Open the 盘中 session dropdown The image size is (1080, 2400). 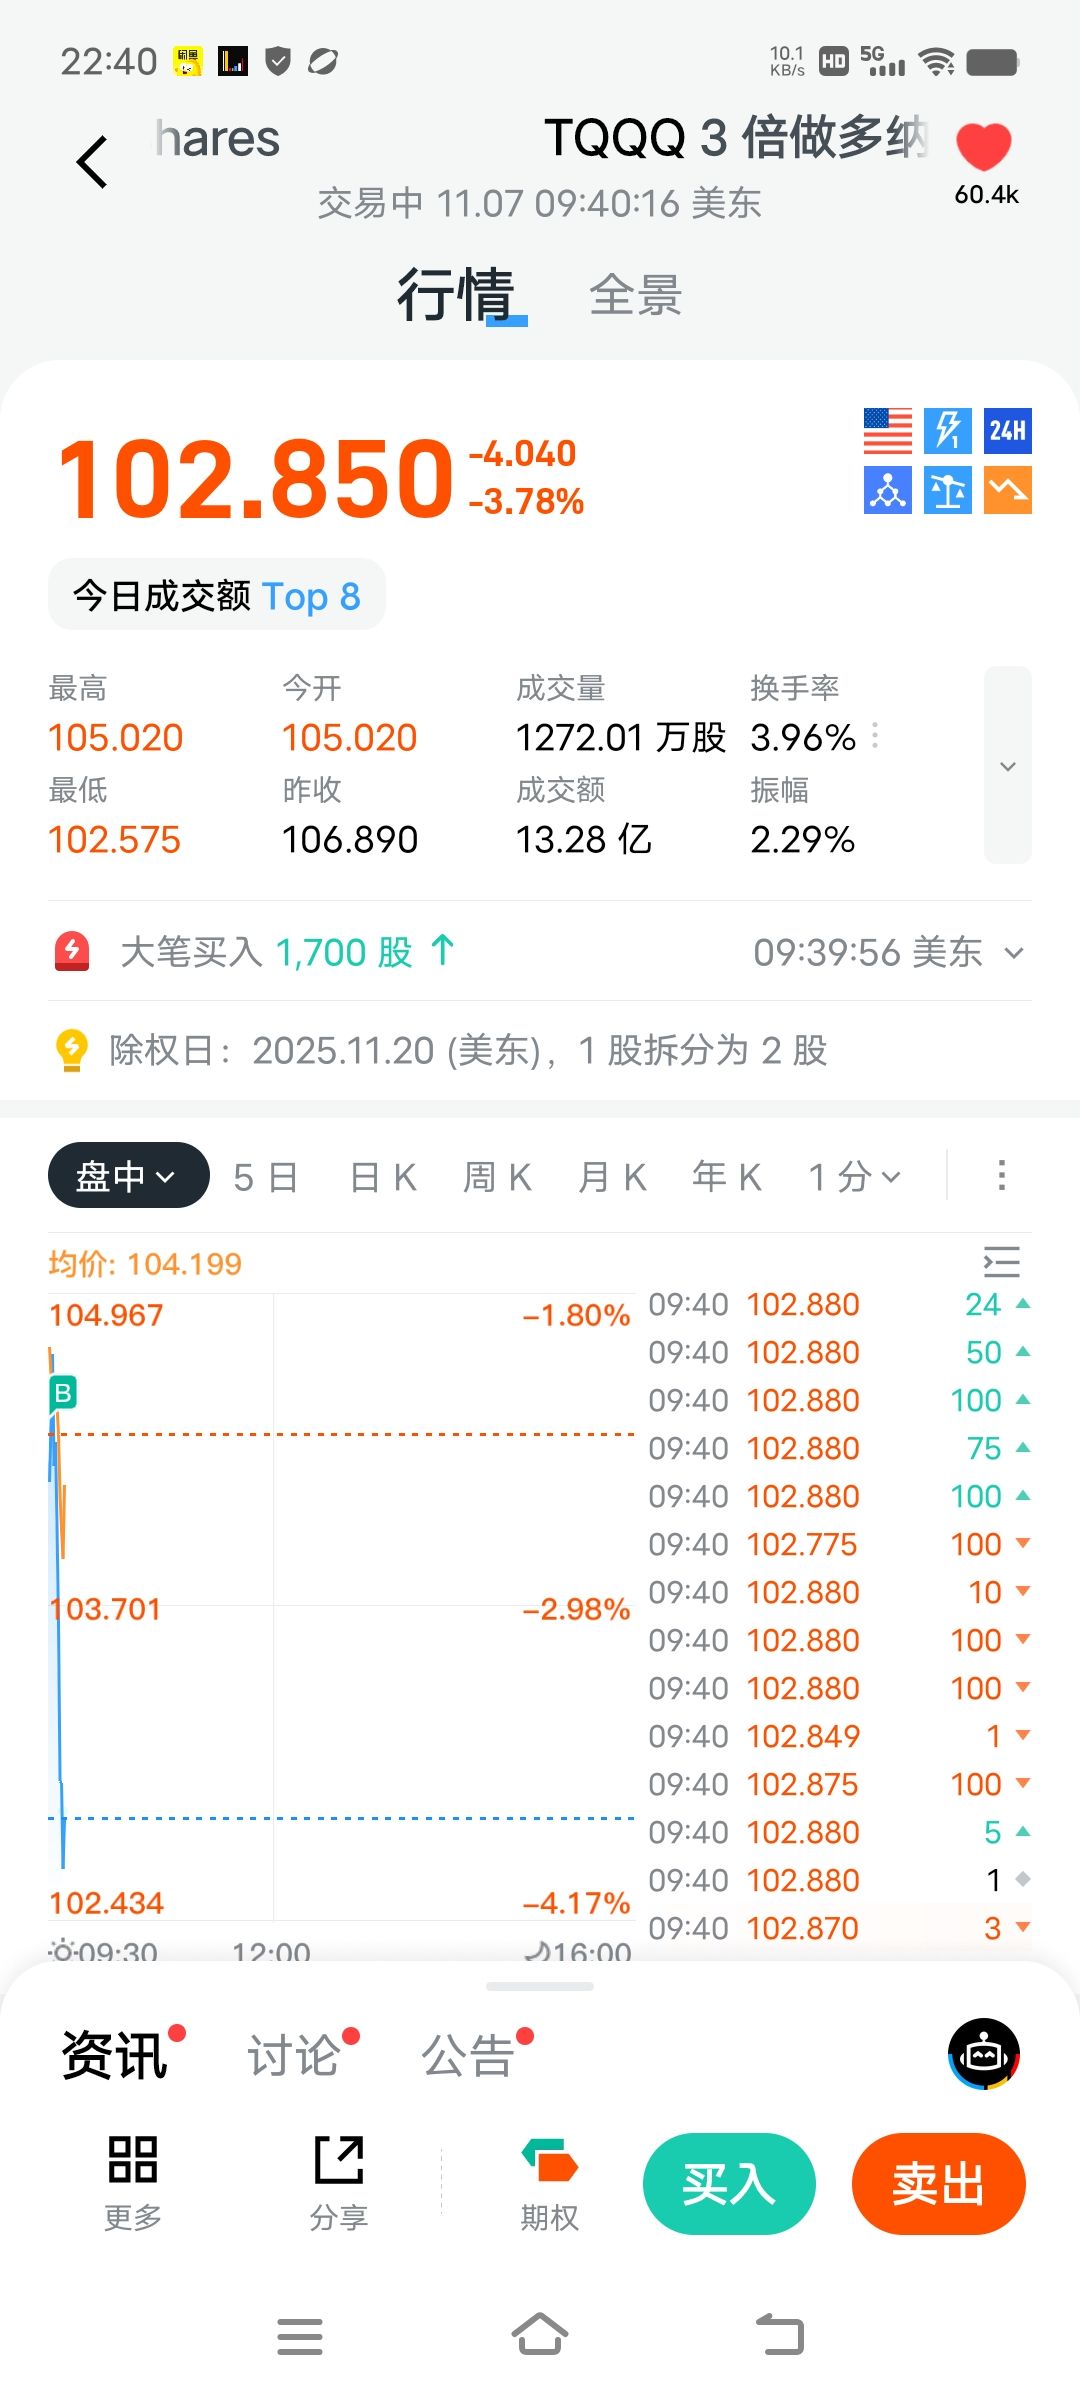click(128, 1176)
